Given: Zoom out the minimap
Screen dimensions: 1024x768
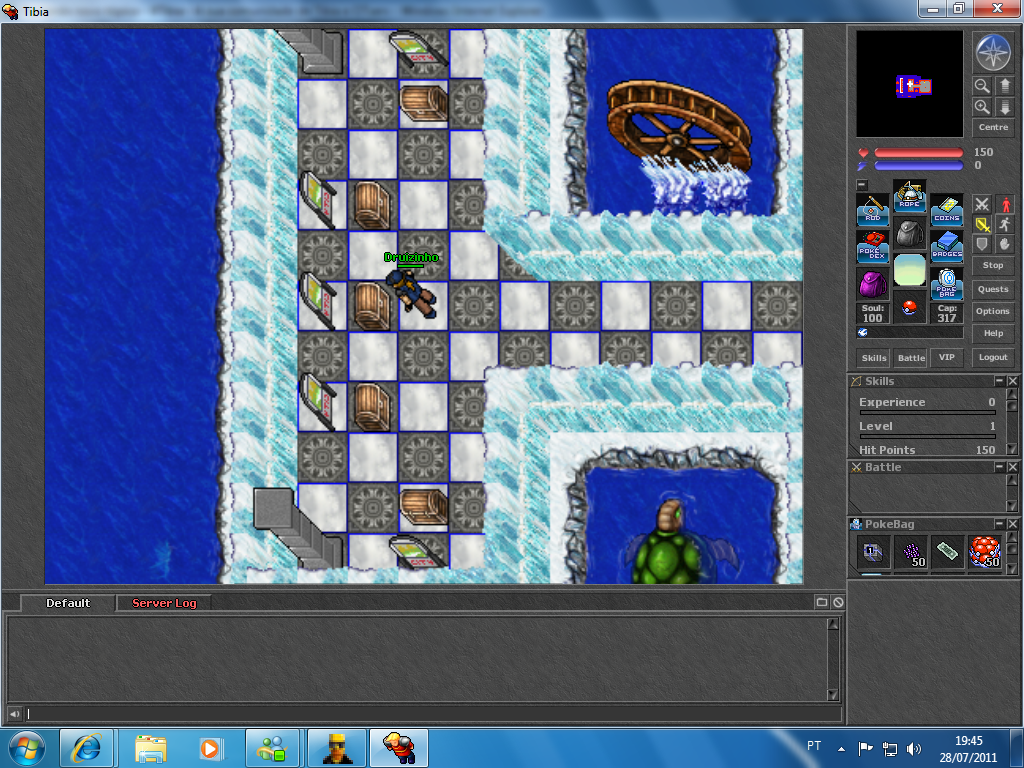Looking at the screenshot, I should pyautogui.click(x=982, y=86).
